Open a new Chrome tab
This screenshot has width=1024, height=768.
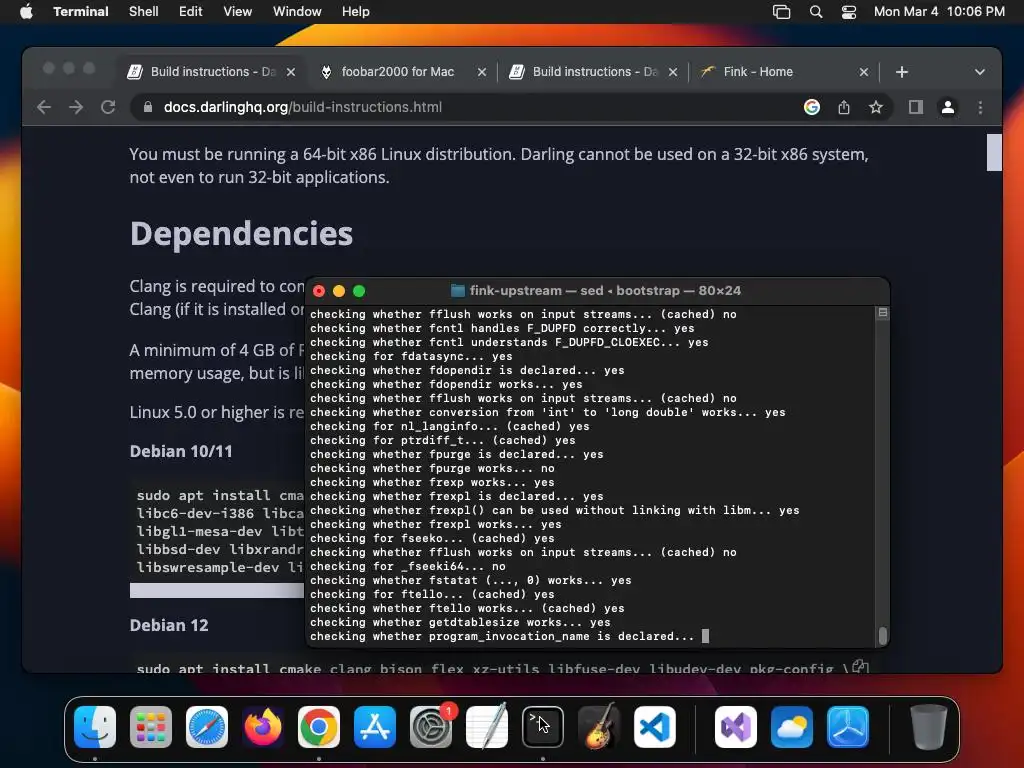point(902,72)
